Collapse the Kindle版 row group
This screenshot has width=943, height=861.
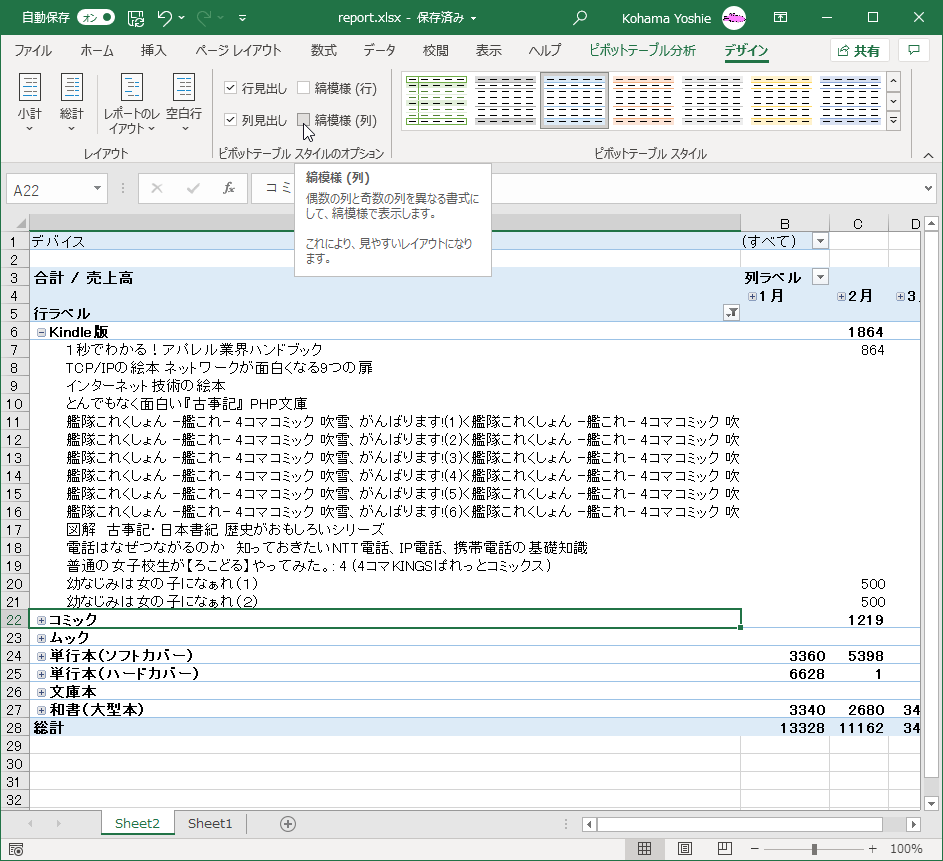pos(40,331)
